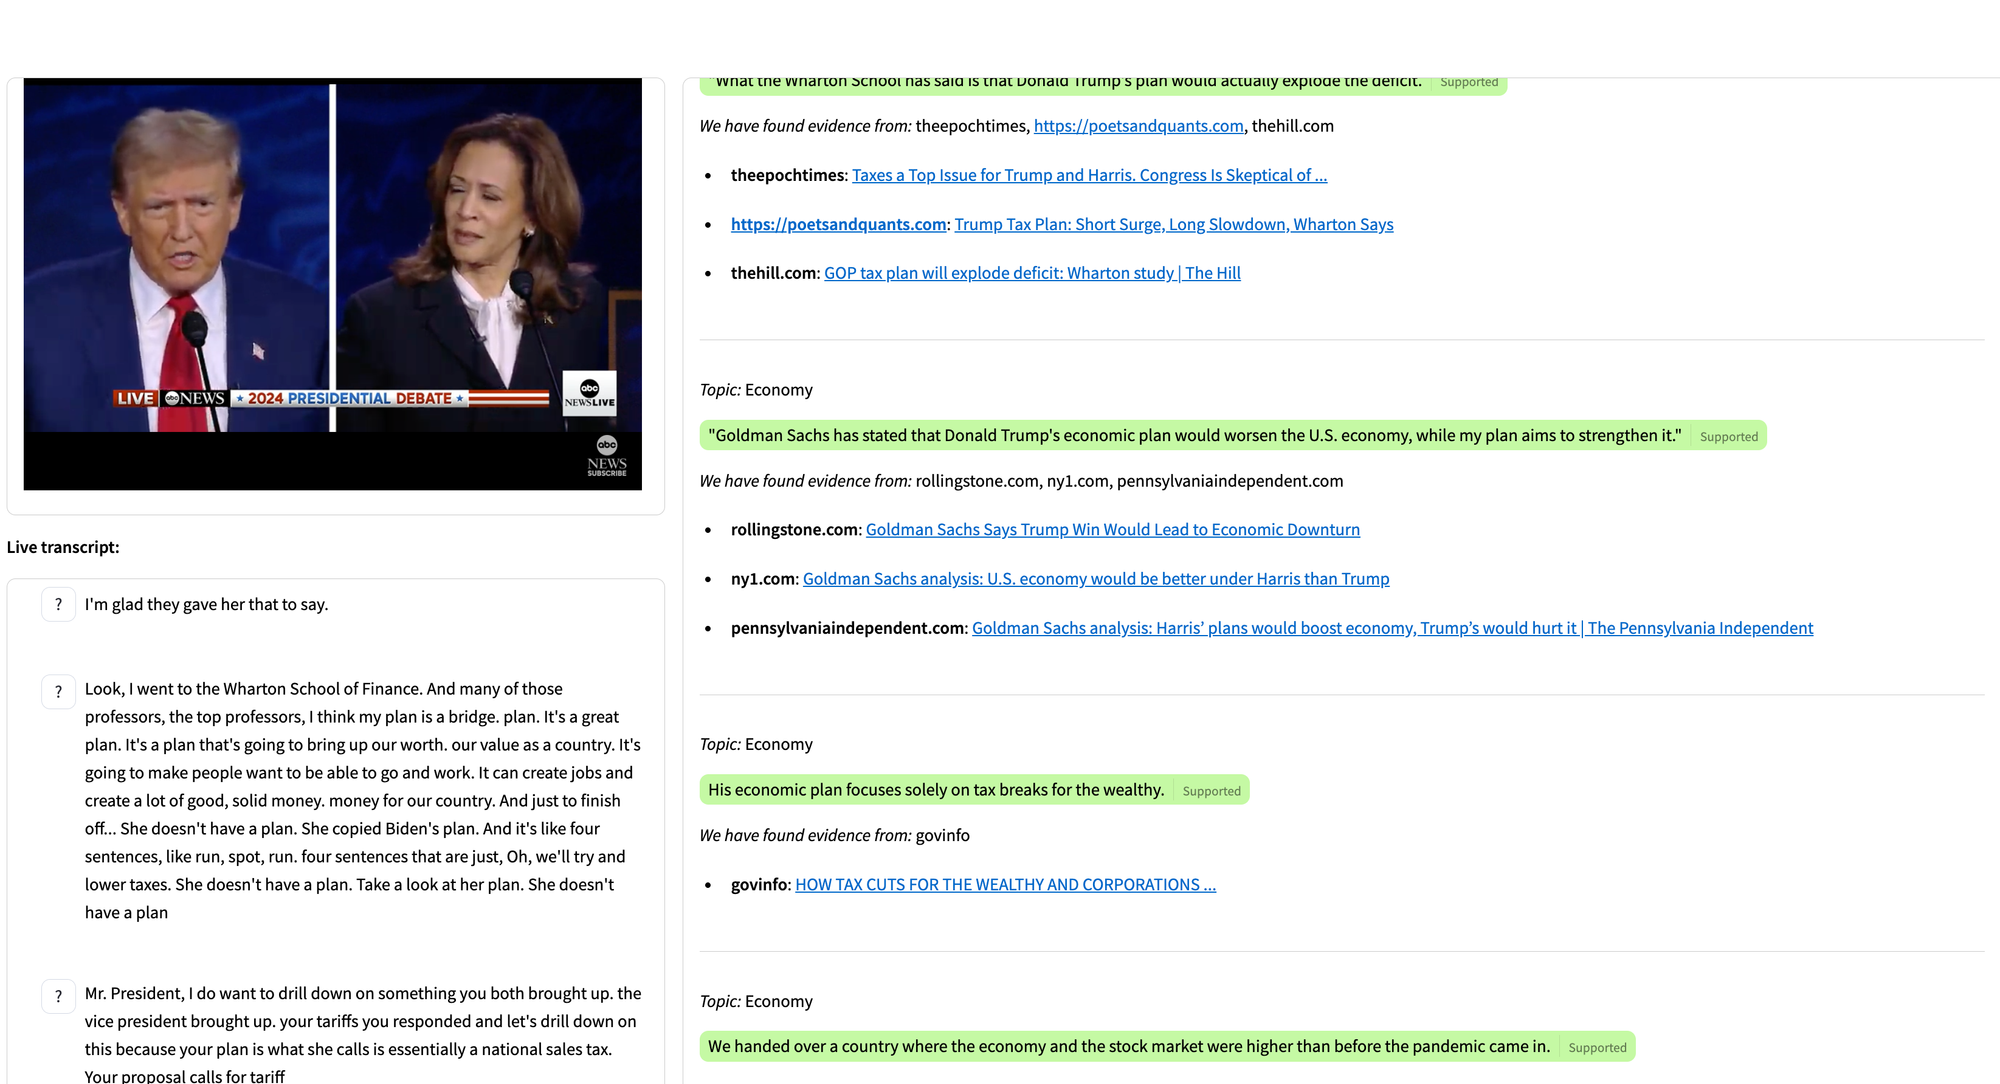This screenshot has width=2000, height=1084.
Task: Click the speaker icon beside the "Mr. President" transcript entry
Action: coord(58,996)
